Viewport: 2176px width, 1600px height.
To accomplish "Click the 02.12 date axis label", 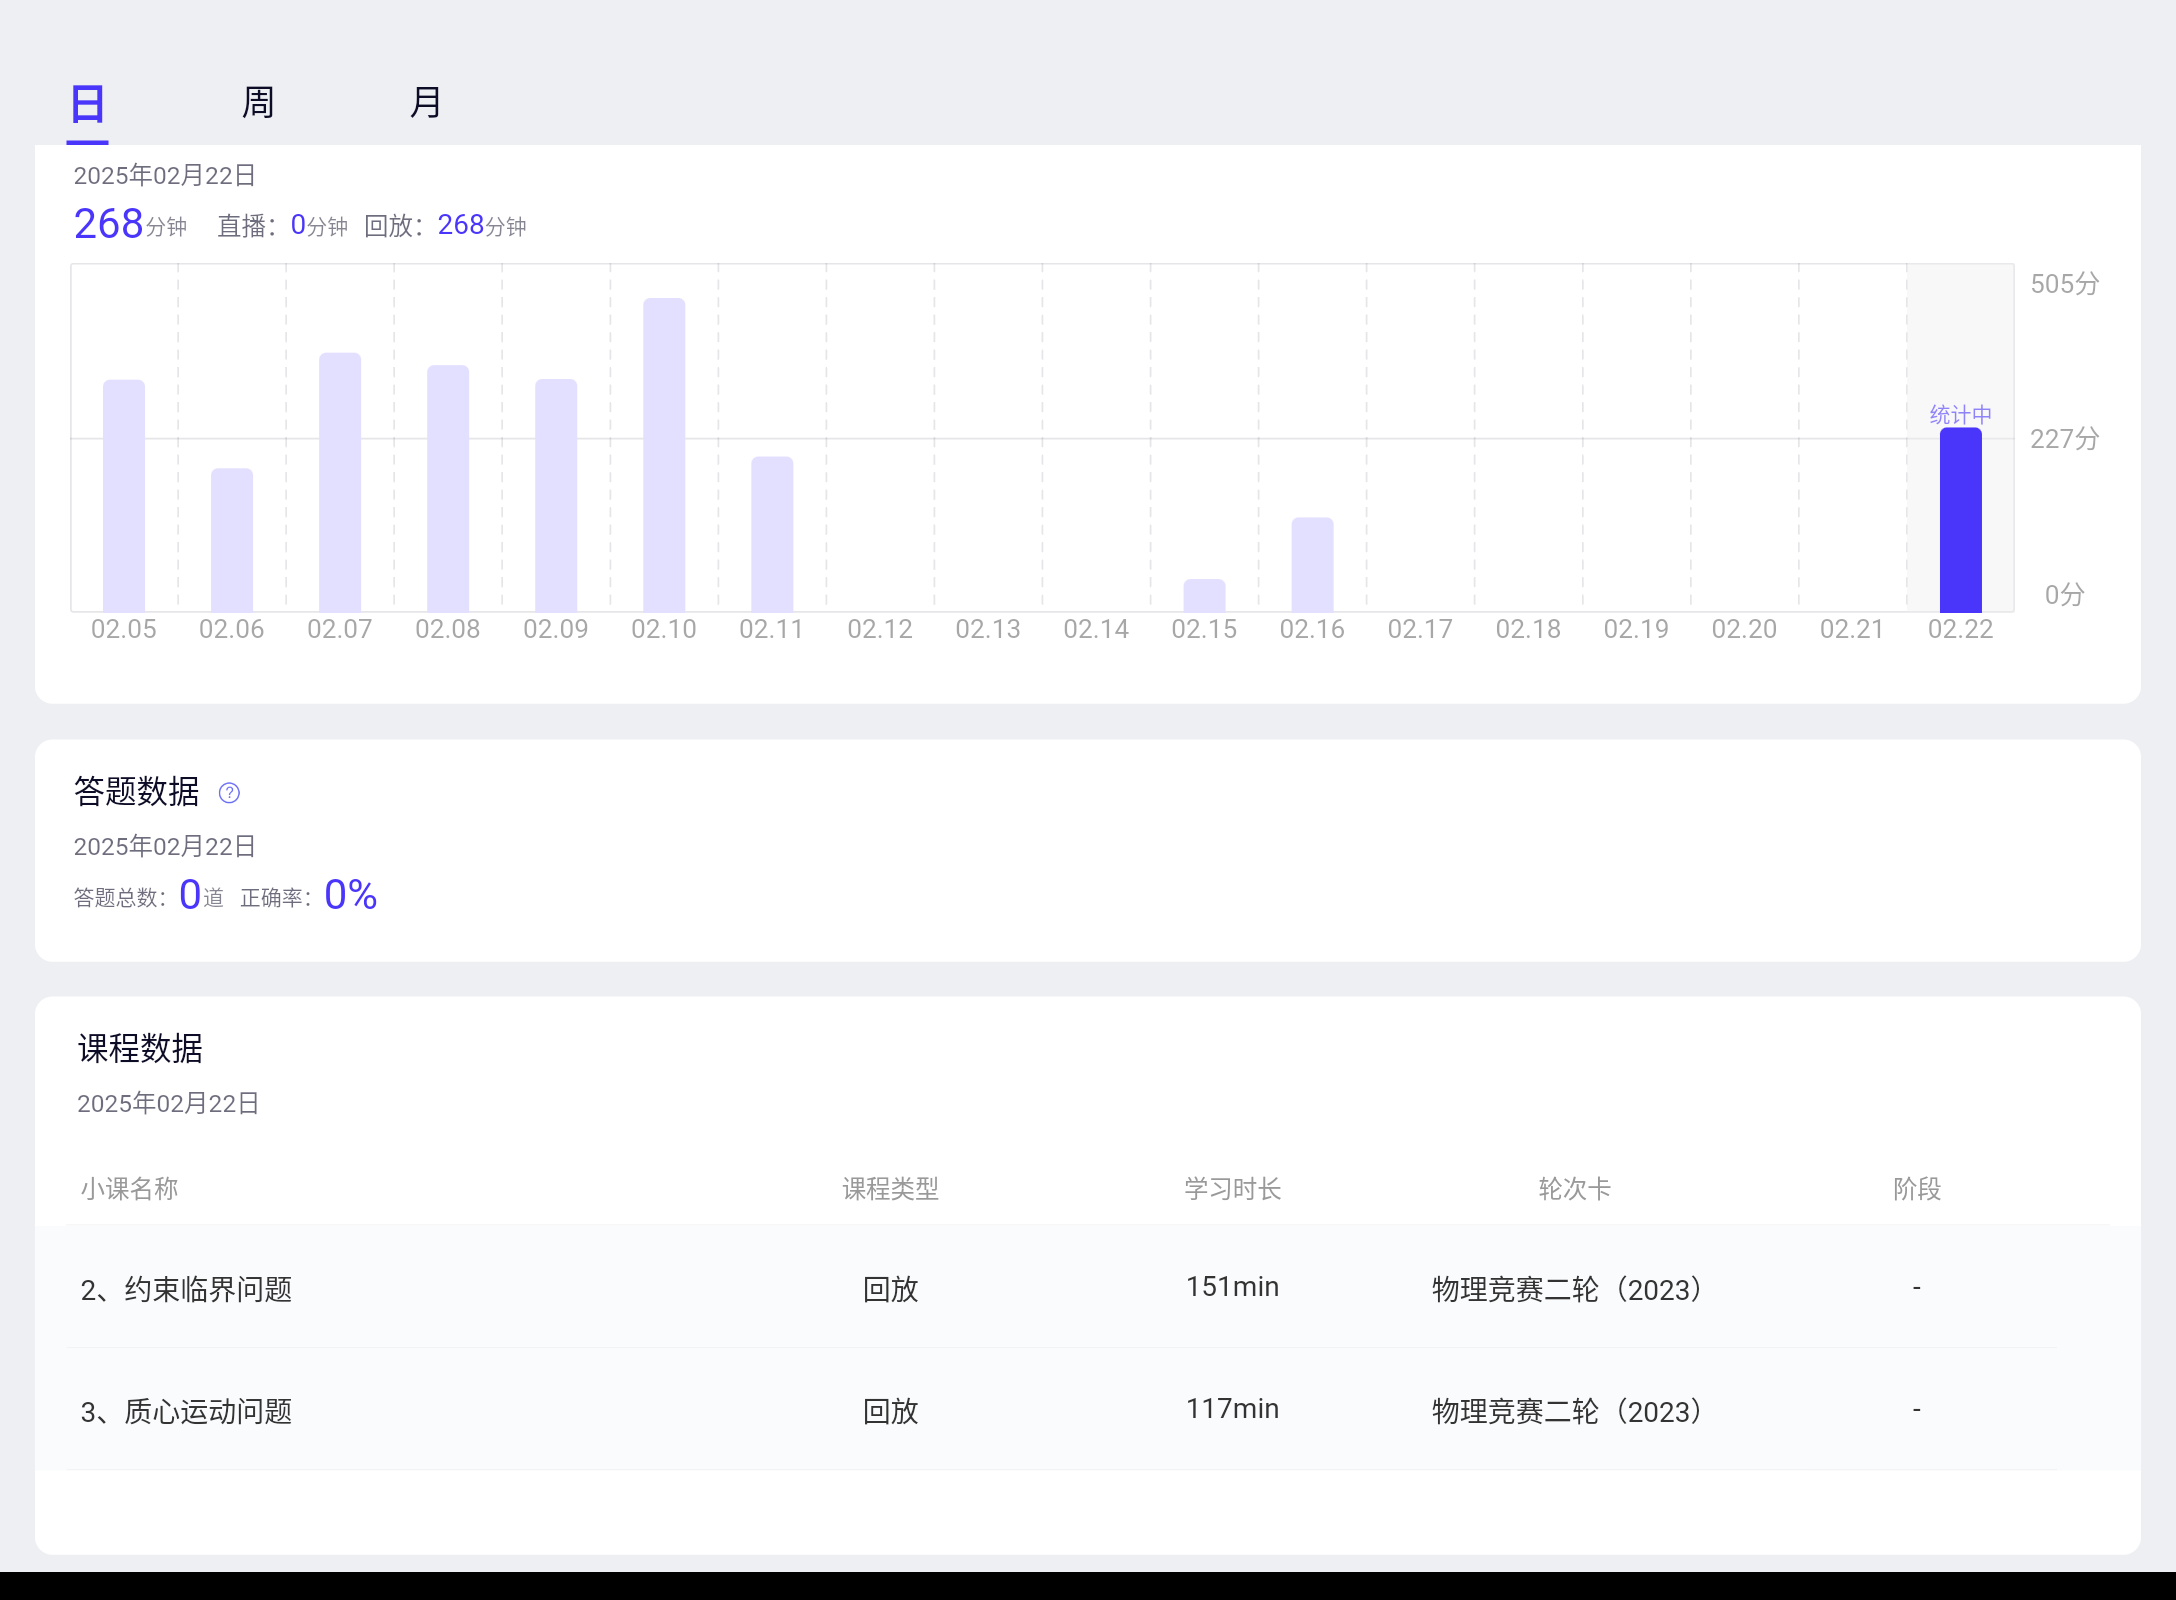I will [880, 629].
